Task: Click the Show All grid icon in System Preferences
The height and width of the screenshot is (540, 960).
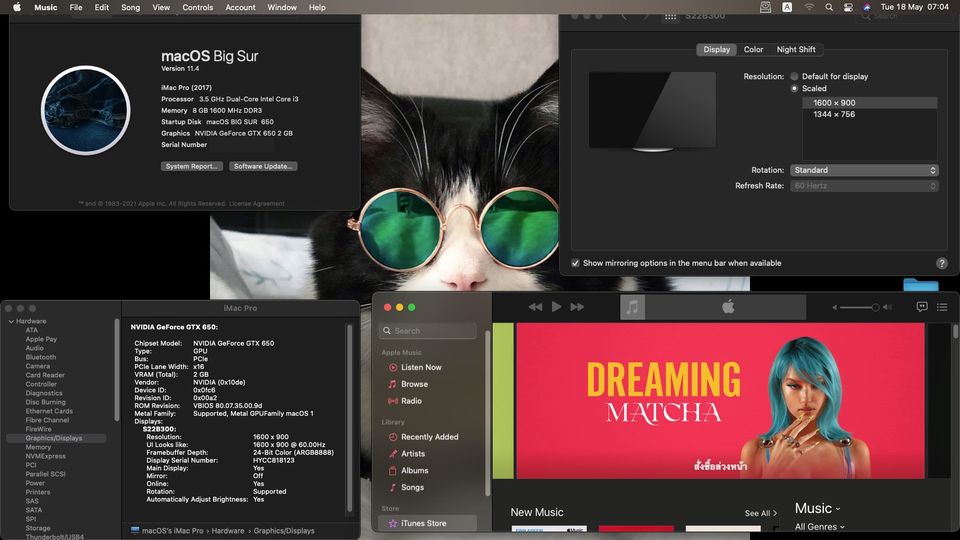Action: pos(670,17)
